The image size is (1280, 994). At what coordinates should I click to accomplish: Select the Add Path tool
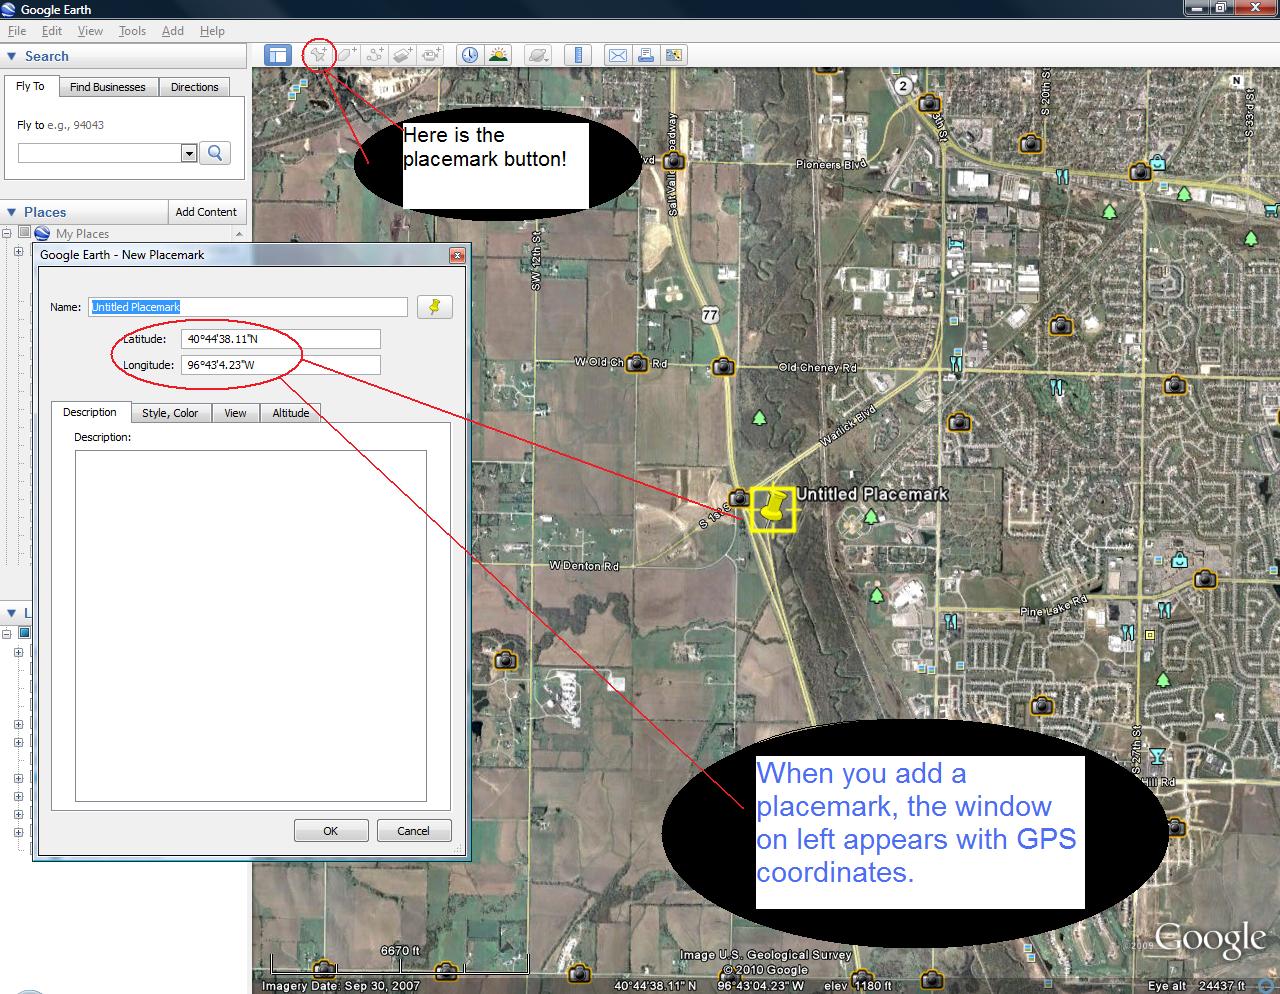[375, 55]
